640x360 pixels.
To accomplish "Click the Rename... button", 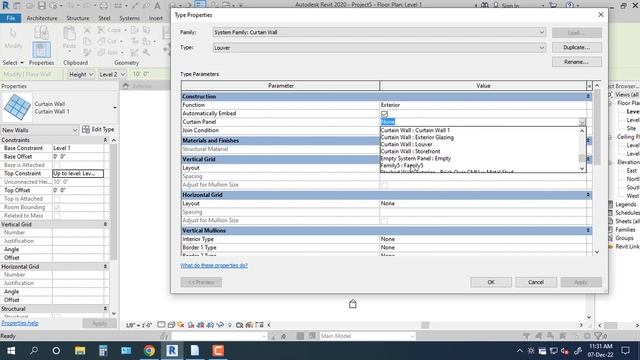I will pyautogui.click(x=576, y=62).
